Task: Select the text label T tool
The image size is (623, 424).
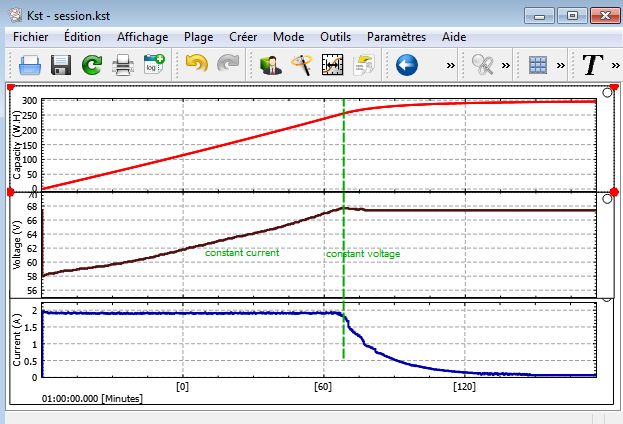Action: pos(592,66)
